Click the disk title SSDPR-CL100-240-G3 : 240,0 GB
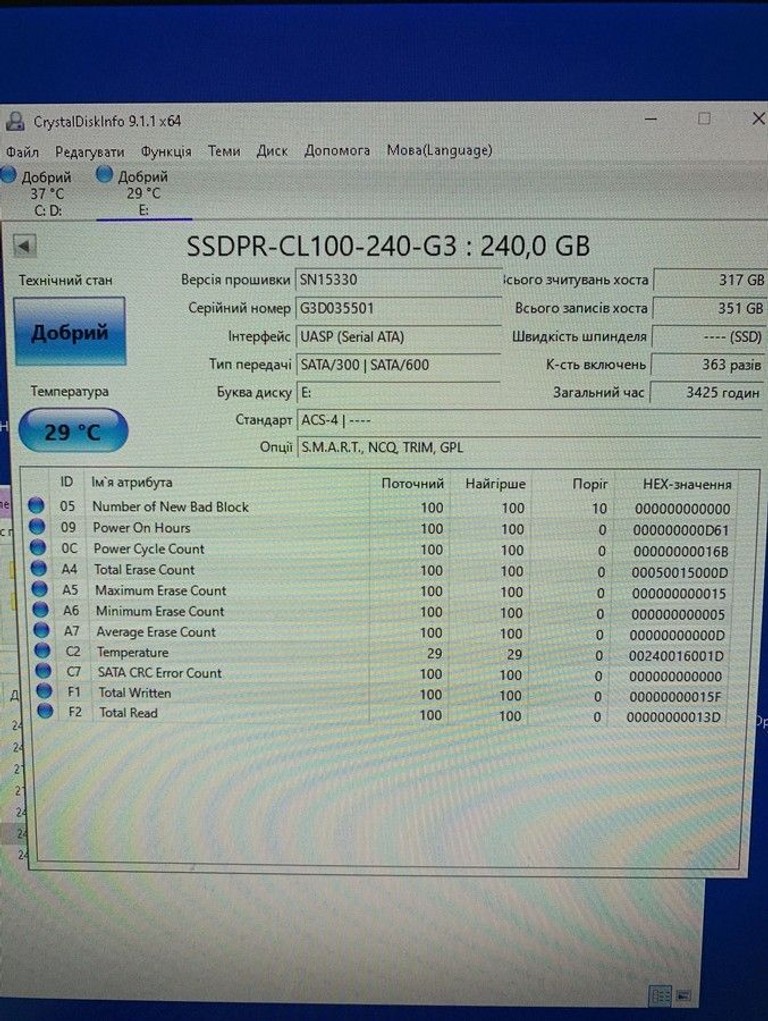The height and width of the screenshot is (1021, 768). coord(388,246)
